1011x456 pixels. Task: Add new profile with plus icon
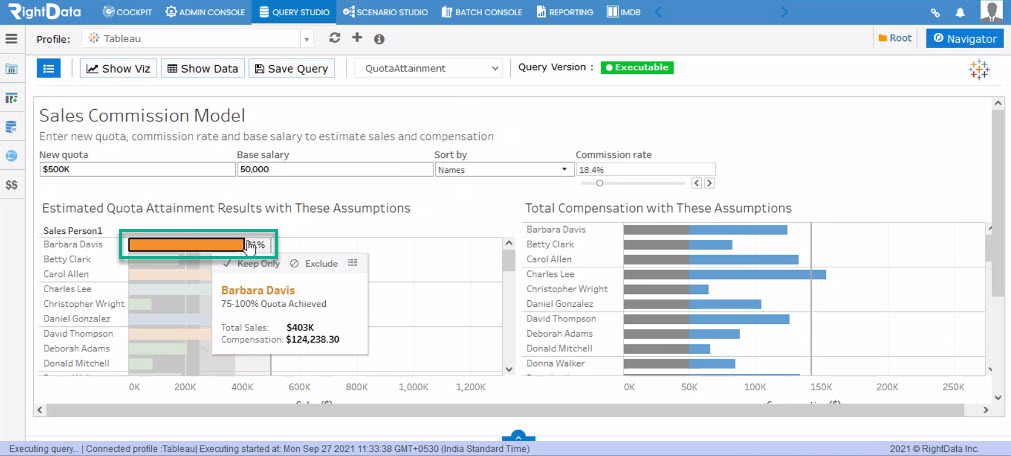[357, 37]
